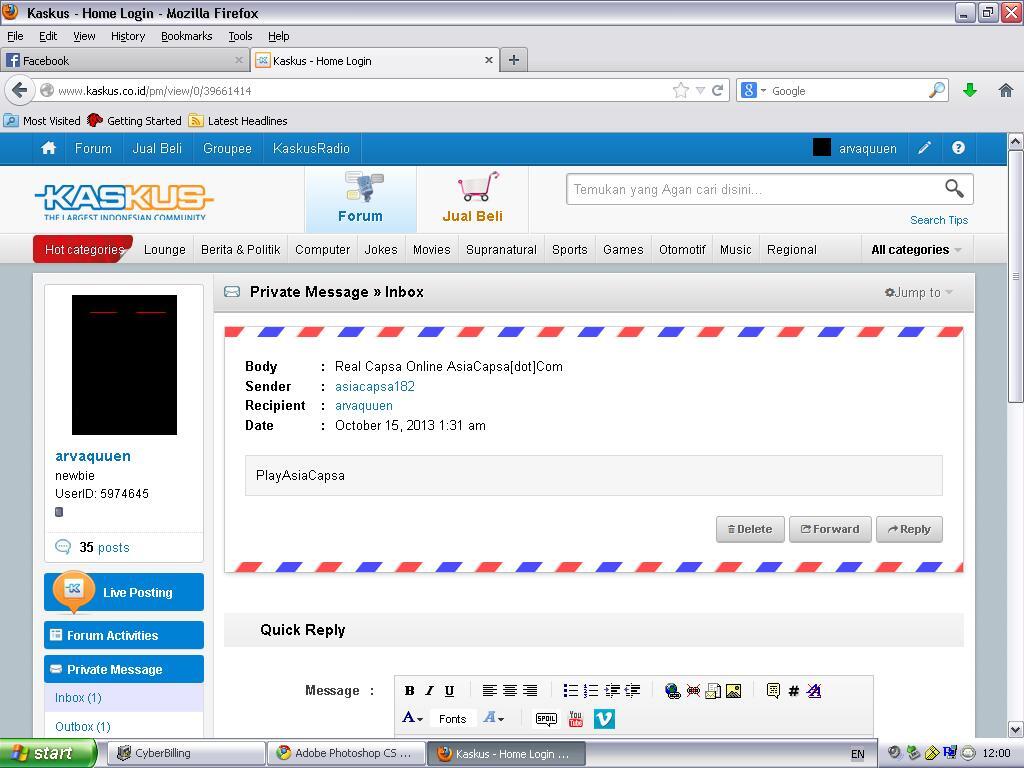
Task: Remove link with the unlink icon
Action: tap(693, 690)
